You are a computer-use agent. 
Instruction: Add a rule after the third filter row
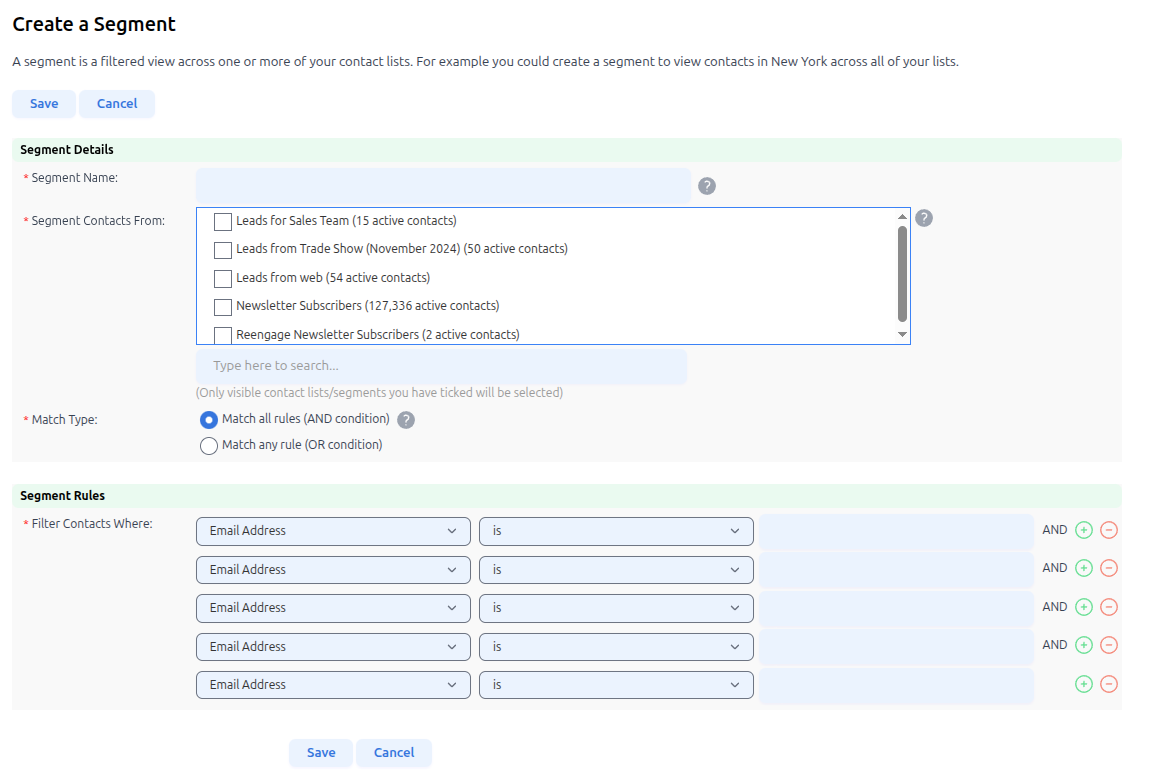point(1084,608)
